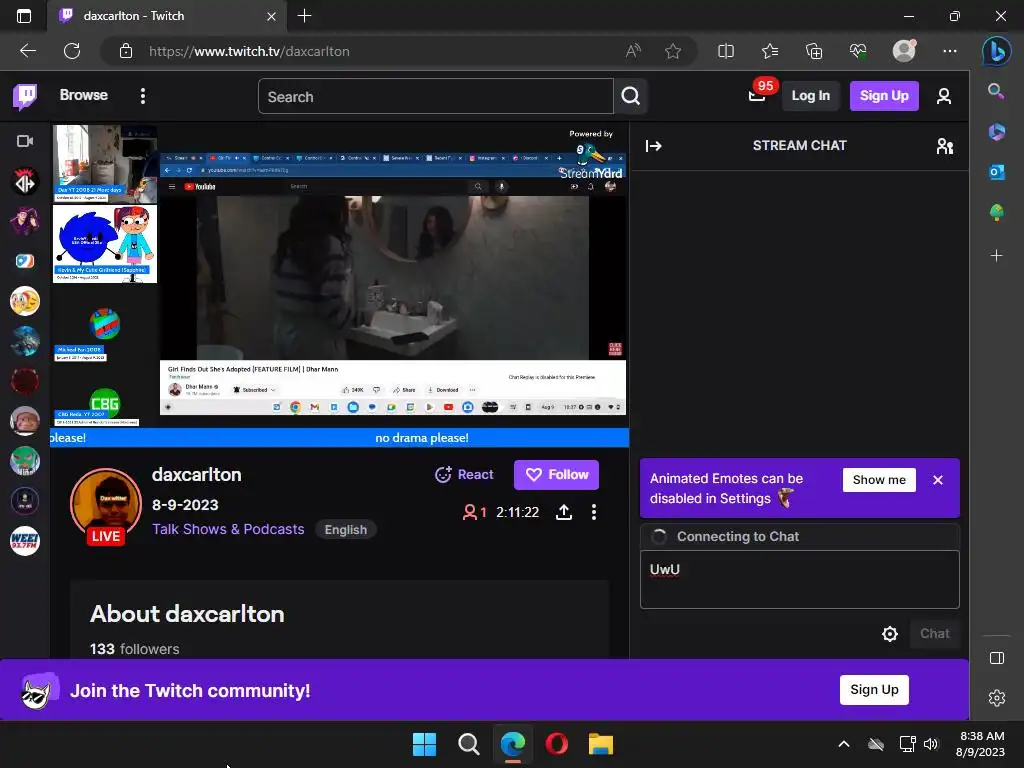The height and width of the screenshot is (768, 1024).
Task: Click the followed channels camera icon in sidebar
Action: tap(25, 141)
